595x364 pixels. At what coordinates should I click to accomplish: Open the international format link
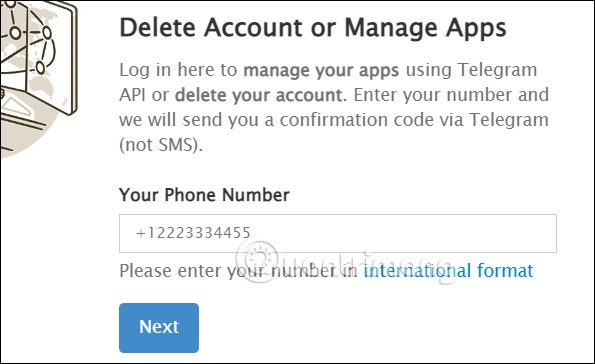[x=448, y=271]
